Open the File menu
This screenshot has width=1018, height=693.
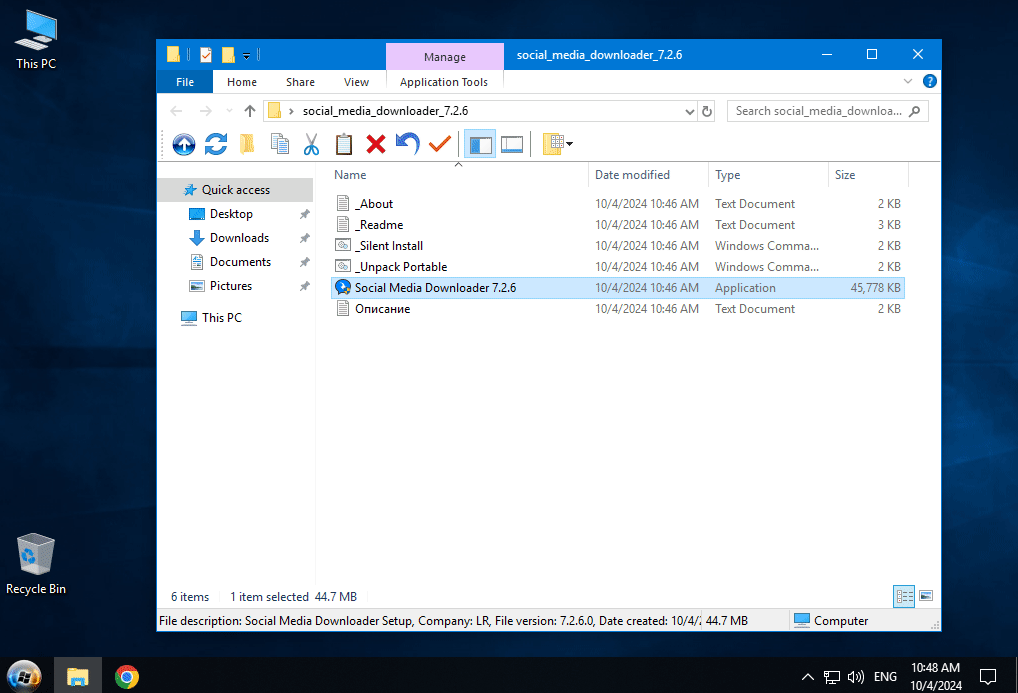pos(185,82)
